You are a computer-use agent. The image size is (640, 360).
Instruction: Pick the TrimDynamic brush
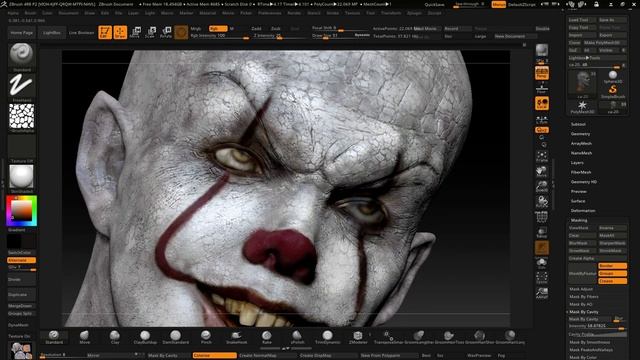point(327,337)
